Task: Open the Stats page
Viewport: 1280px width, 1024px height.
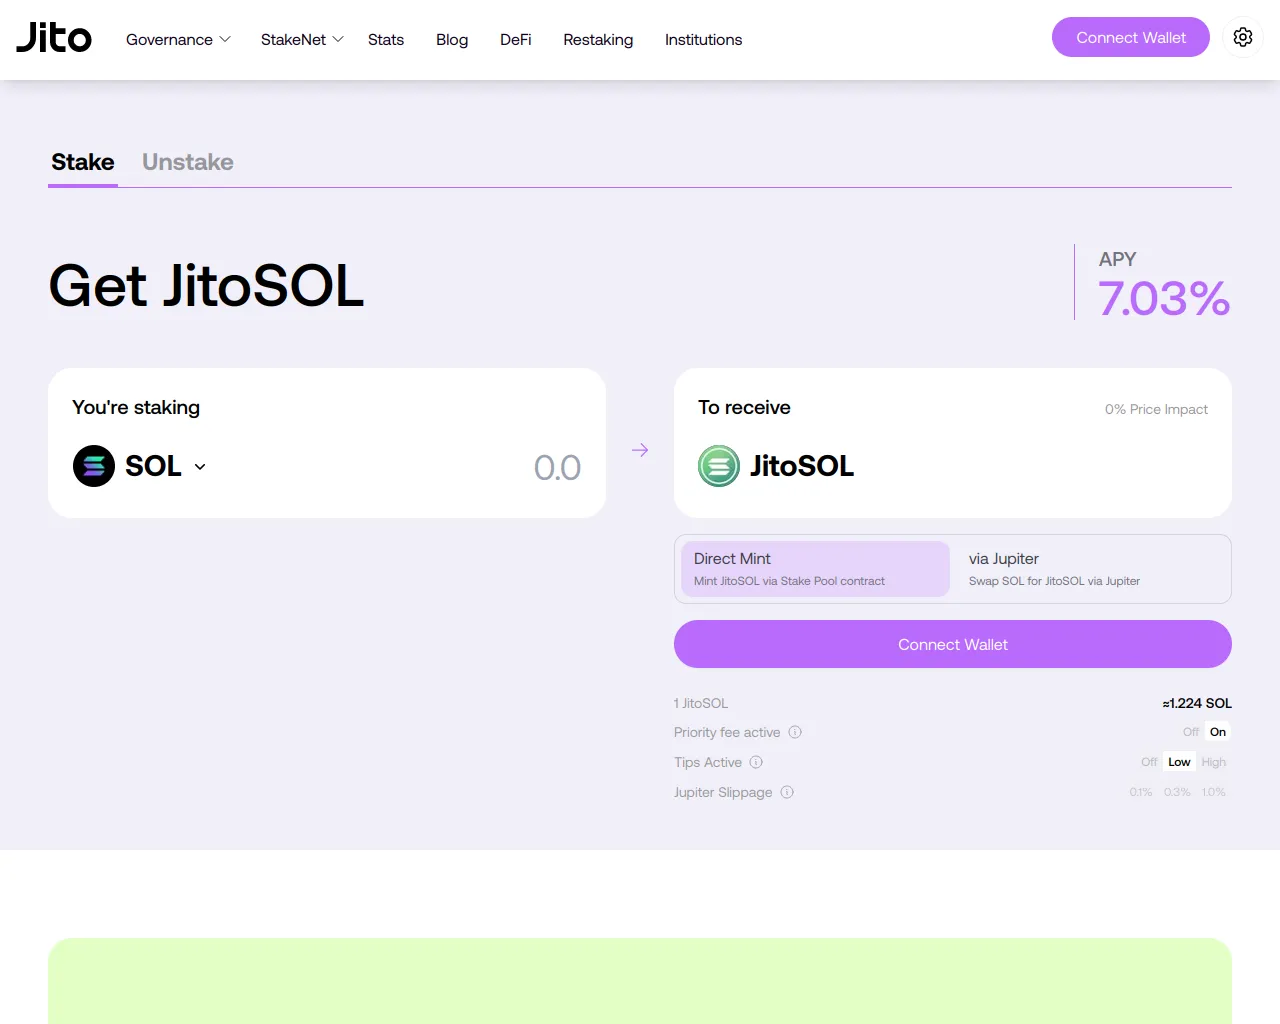Action: pyautogui.click(x=386, y=39)
